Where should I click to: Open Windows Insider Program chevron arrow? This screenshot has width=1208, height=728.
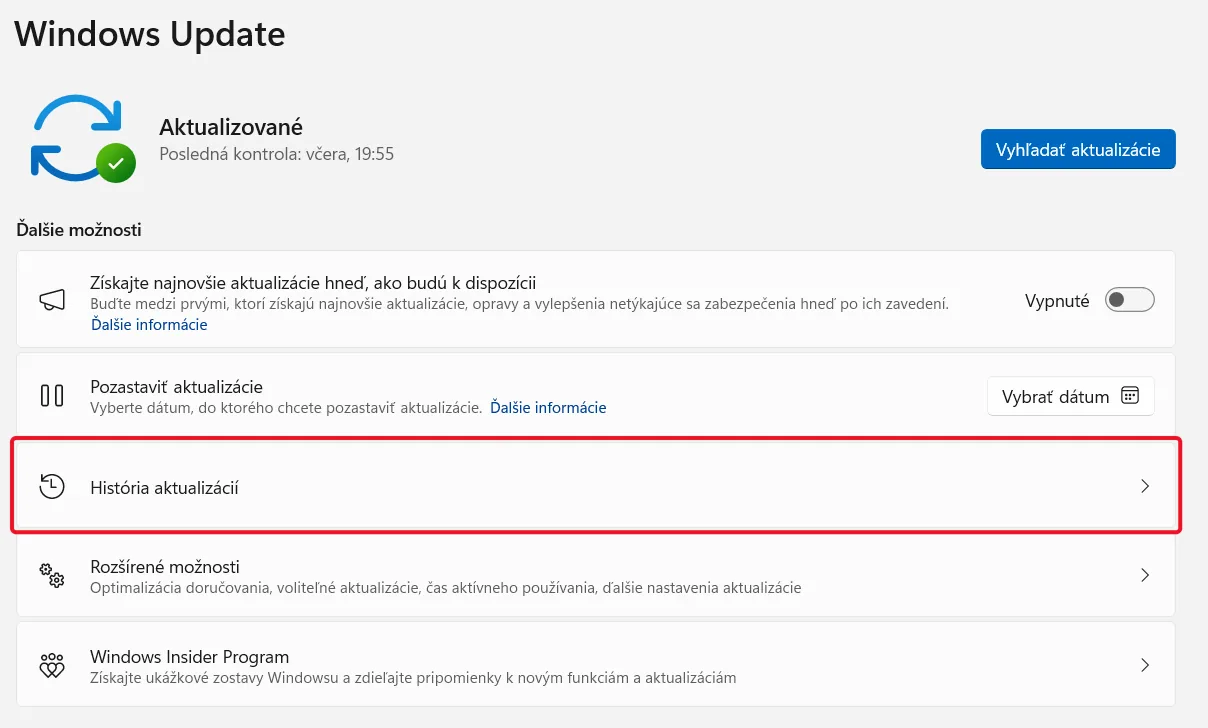tap(1146, 665)
